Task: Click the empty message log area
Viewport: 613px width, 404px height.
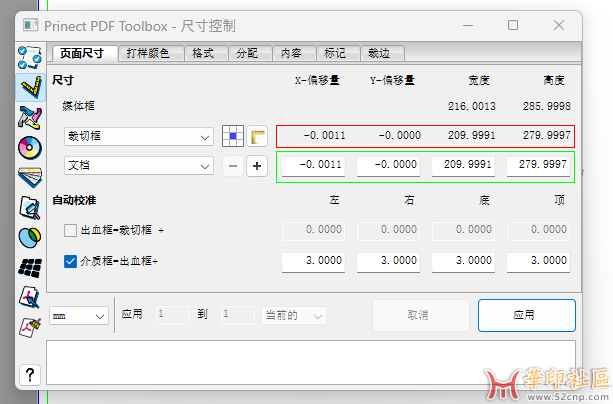Action: pos(311,363)
